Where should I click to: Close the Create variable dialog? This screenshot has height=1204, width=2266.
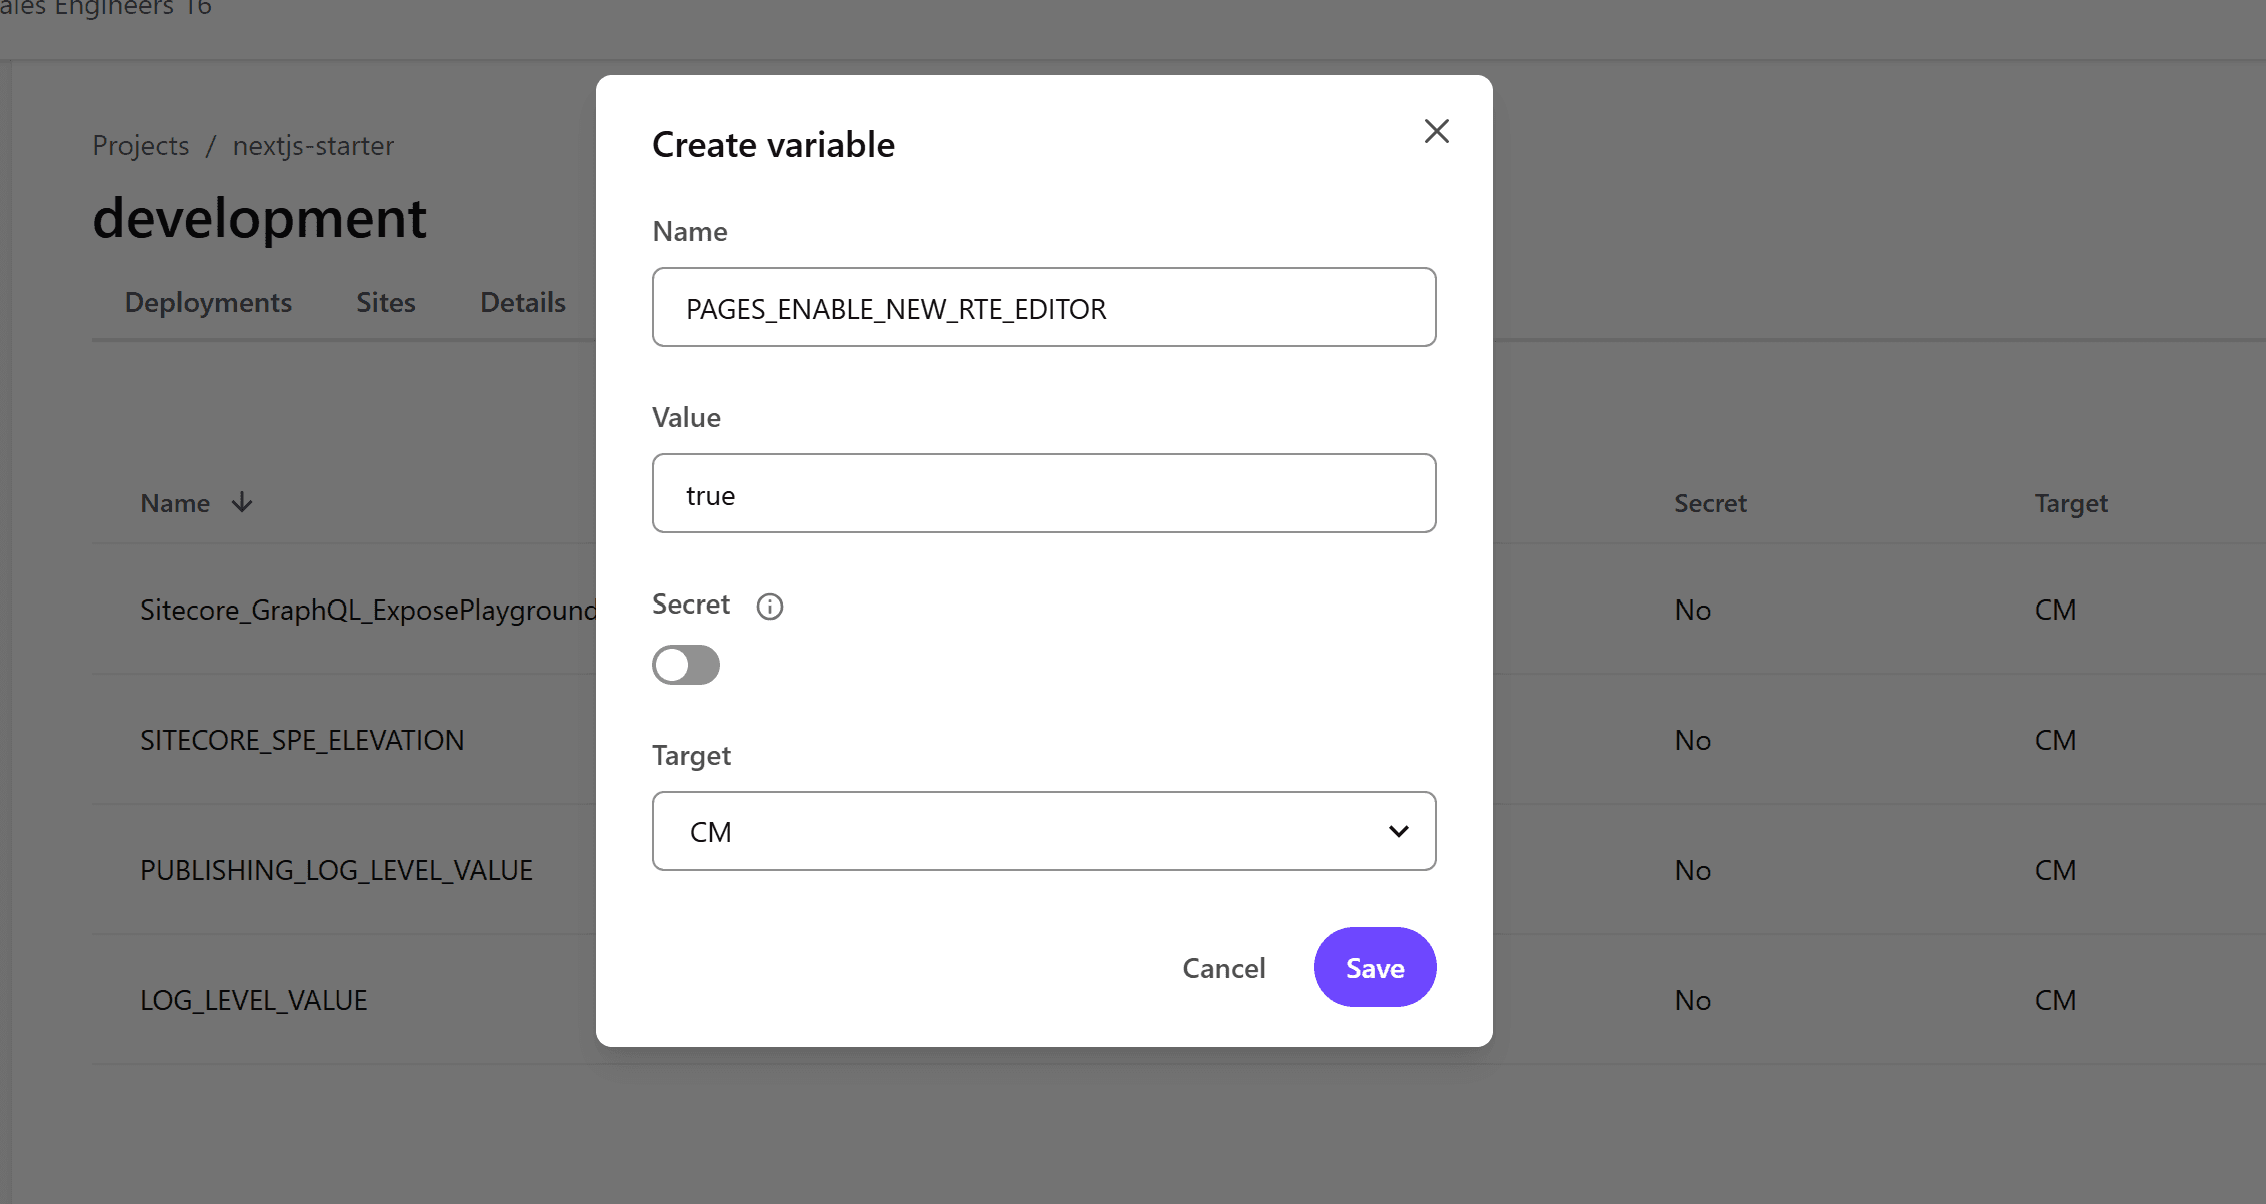tap(1436, 131)
